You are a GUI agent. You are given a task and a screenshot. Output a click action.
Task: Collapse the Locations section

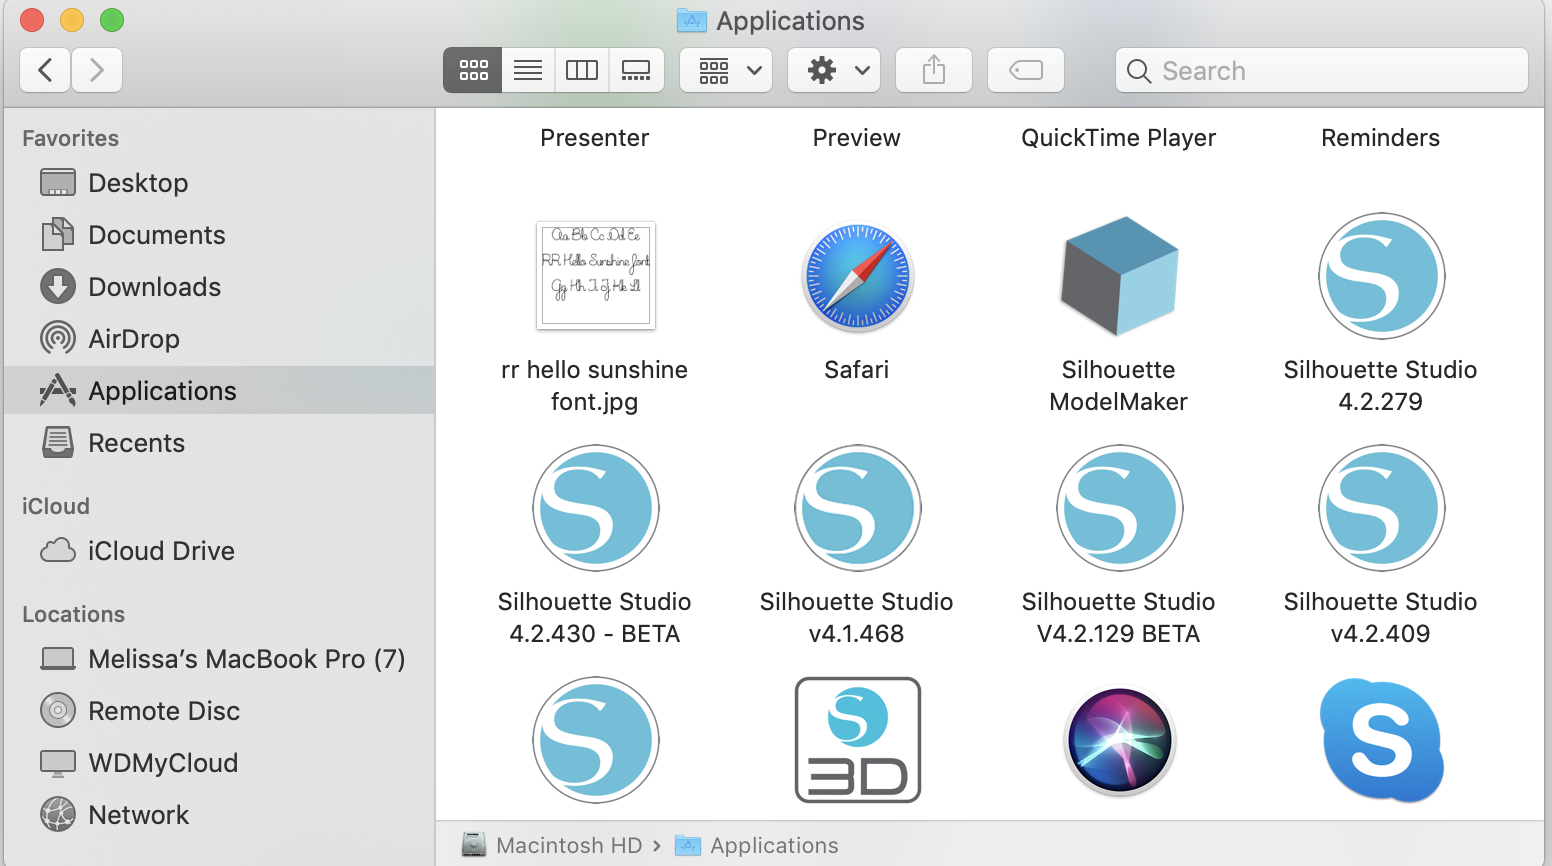(74, 613)
